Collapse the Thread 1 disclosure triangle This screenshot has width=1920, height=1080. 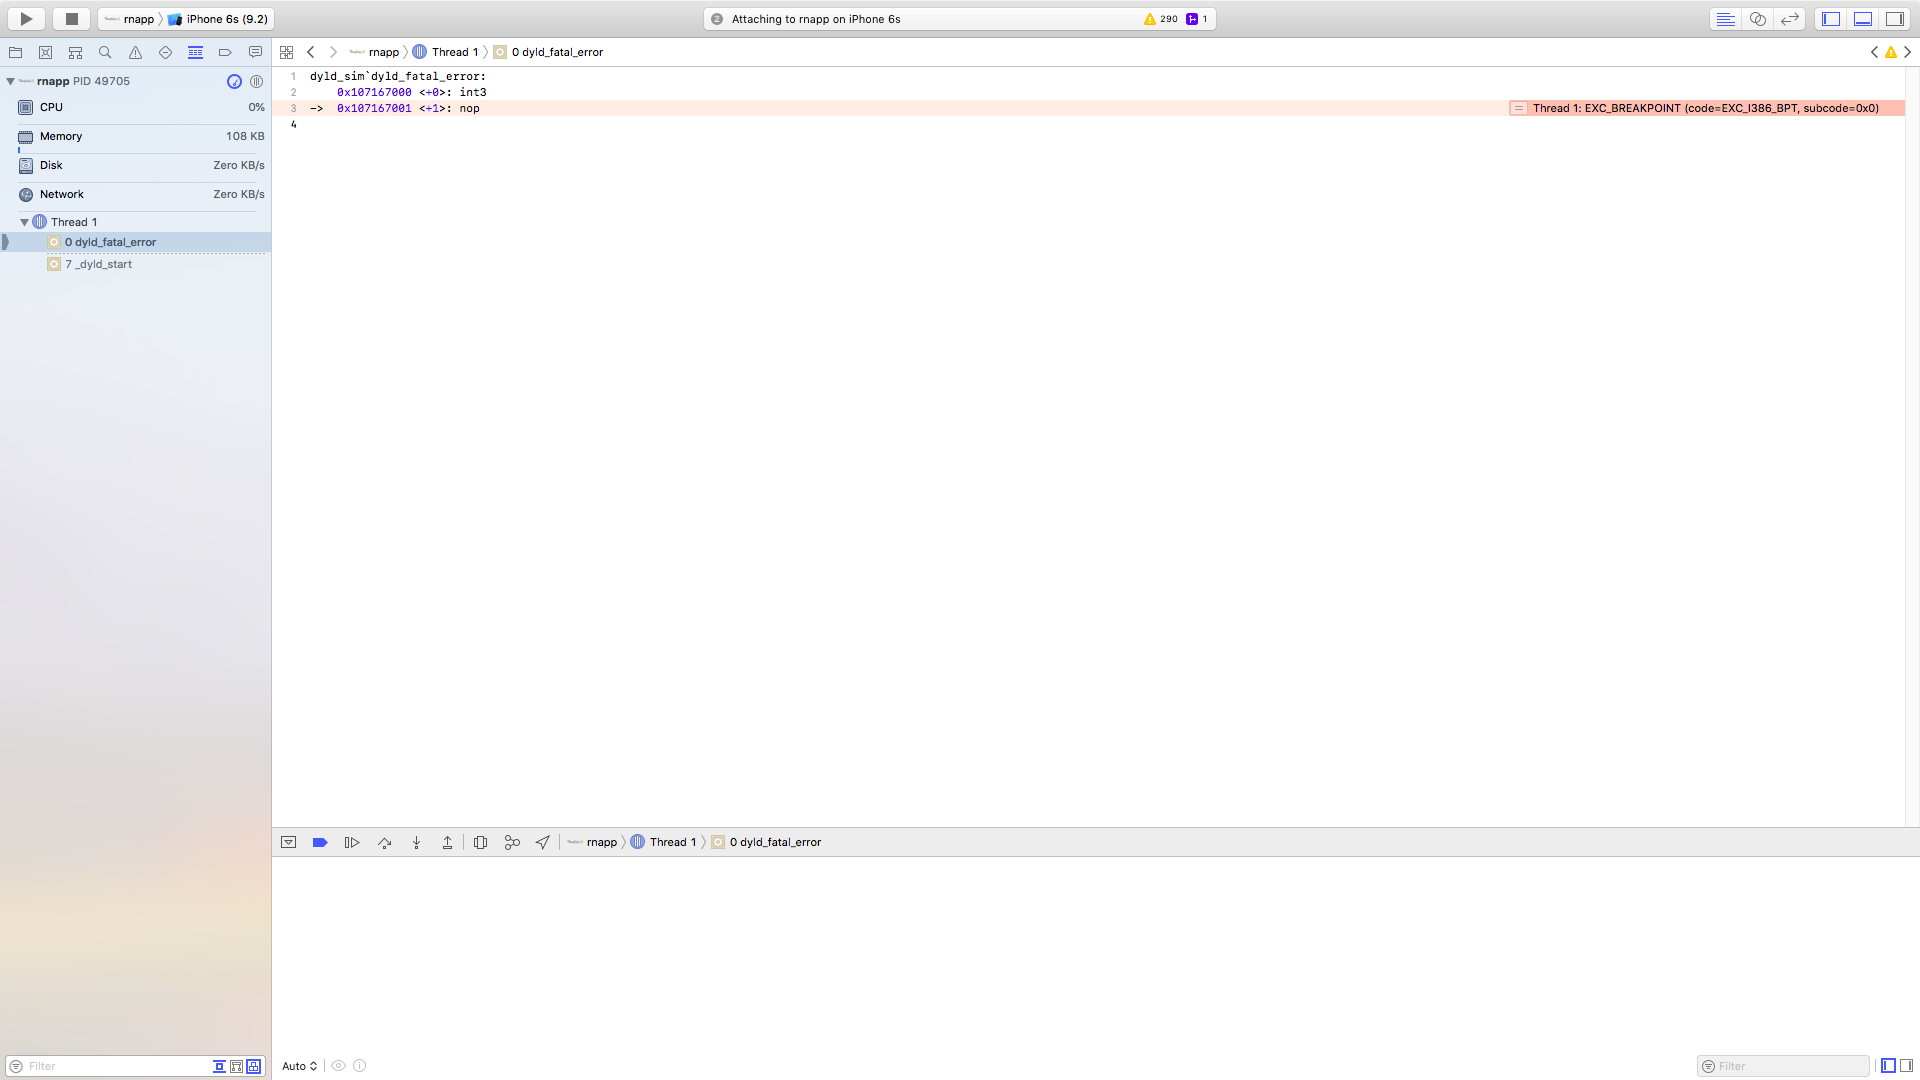click(x=24, y=222)
